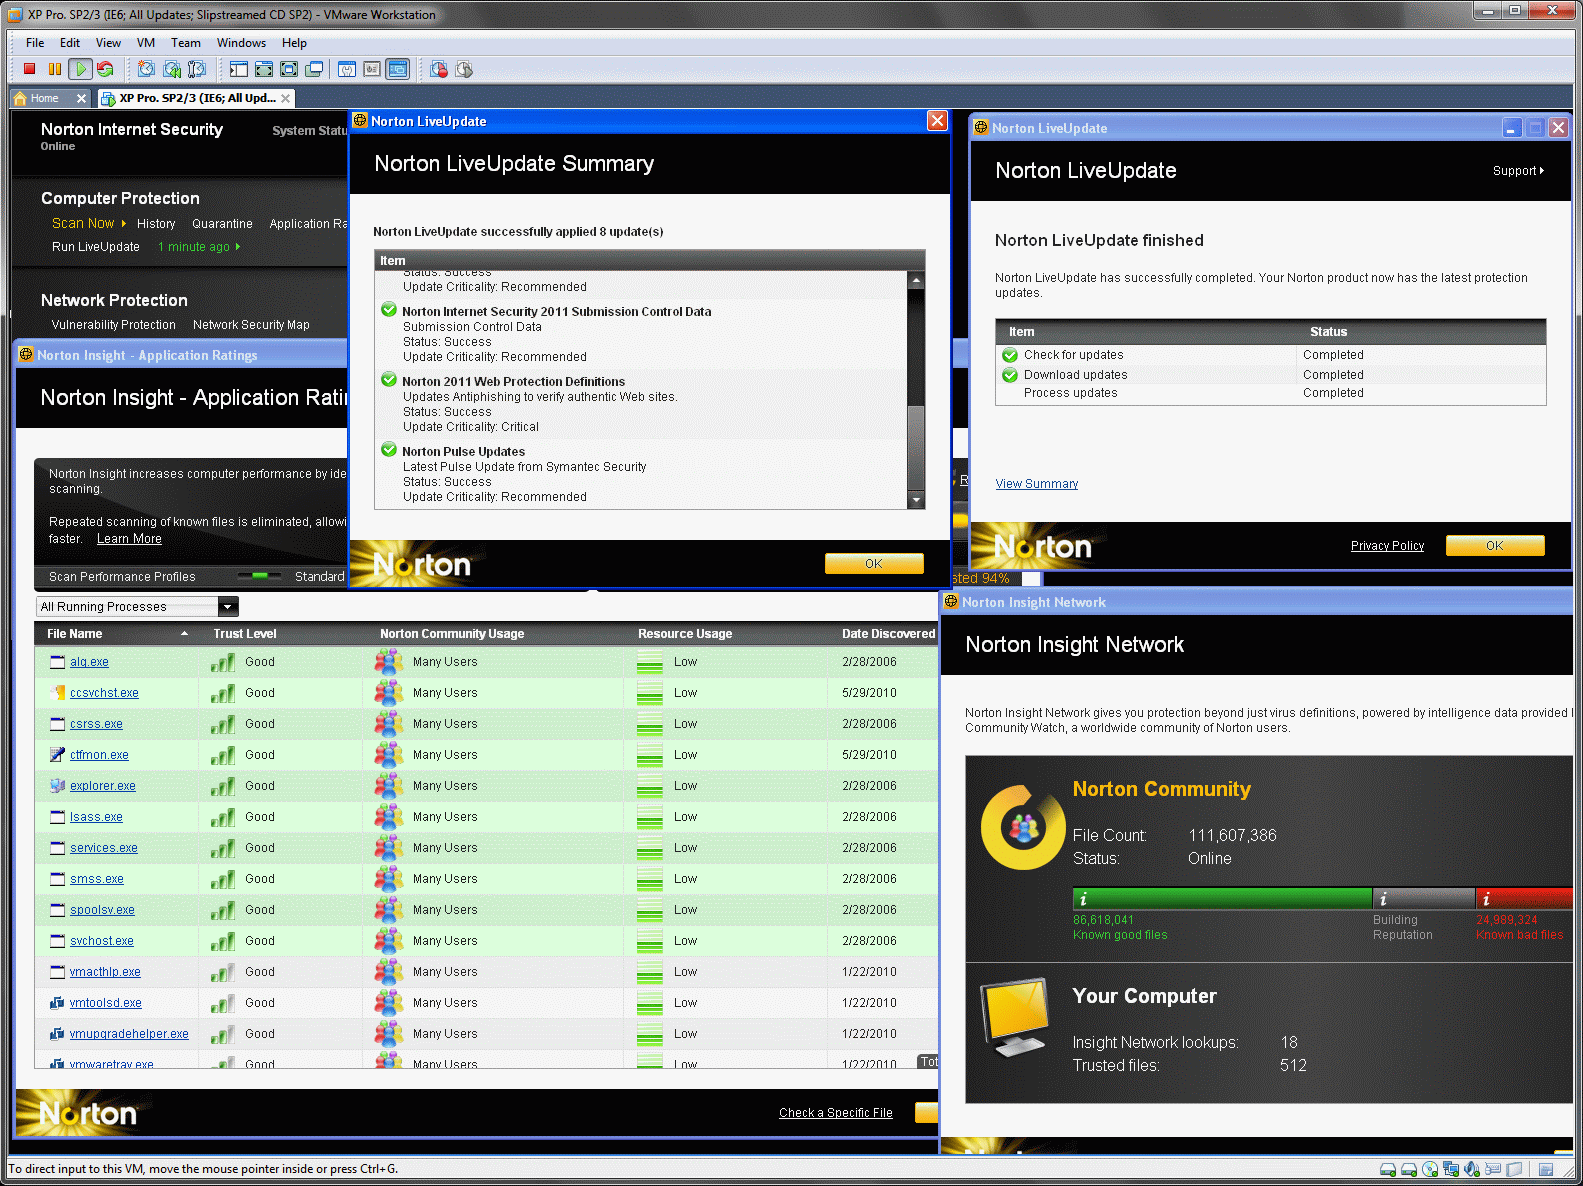Expand the Scan Now arrow menu

point(124,224)
